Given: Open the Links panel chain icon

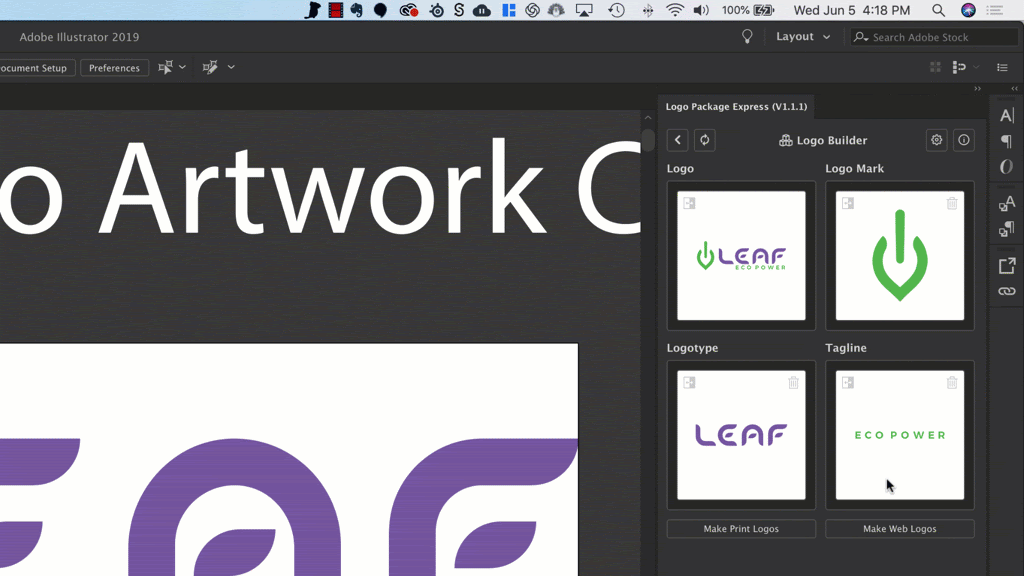Looking at the screenshot, I should pos(1006,291).
